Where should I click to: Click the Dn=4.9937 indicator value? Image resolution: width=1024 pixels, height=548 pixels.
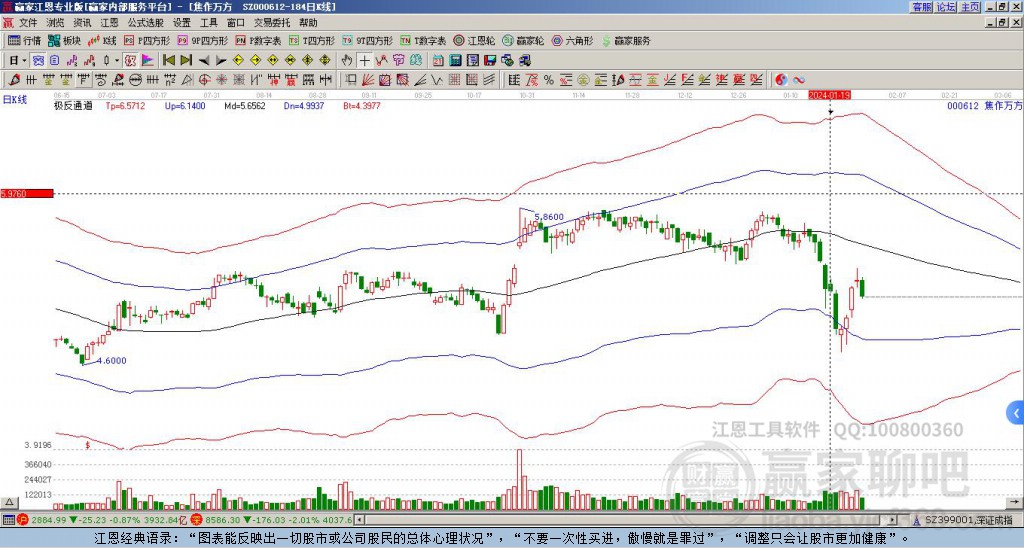tap(304, 106)
